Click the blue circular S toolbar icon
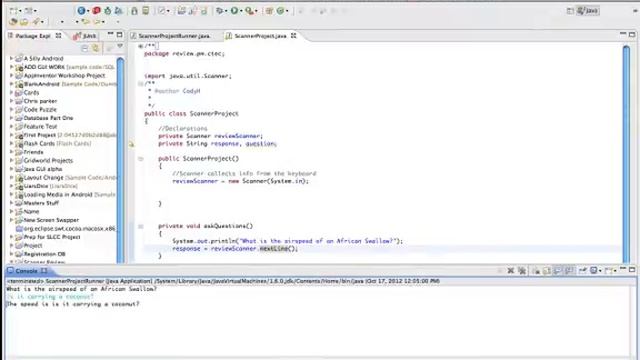Image resolution: width=640 pixels, height=360 pixels. tap(81, 11)
